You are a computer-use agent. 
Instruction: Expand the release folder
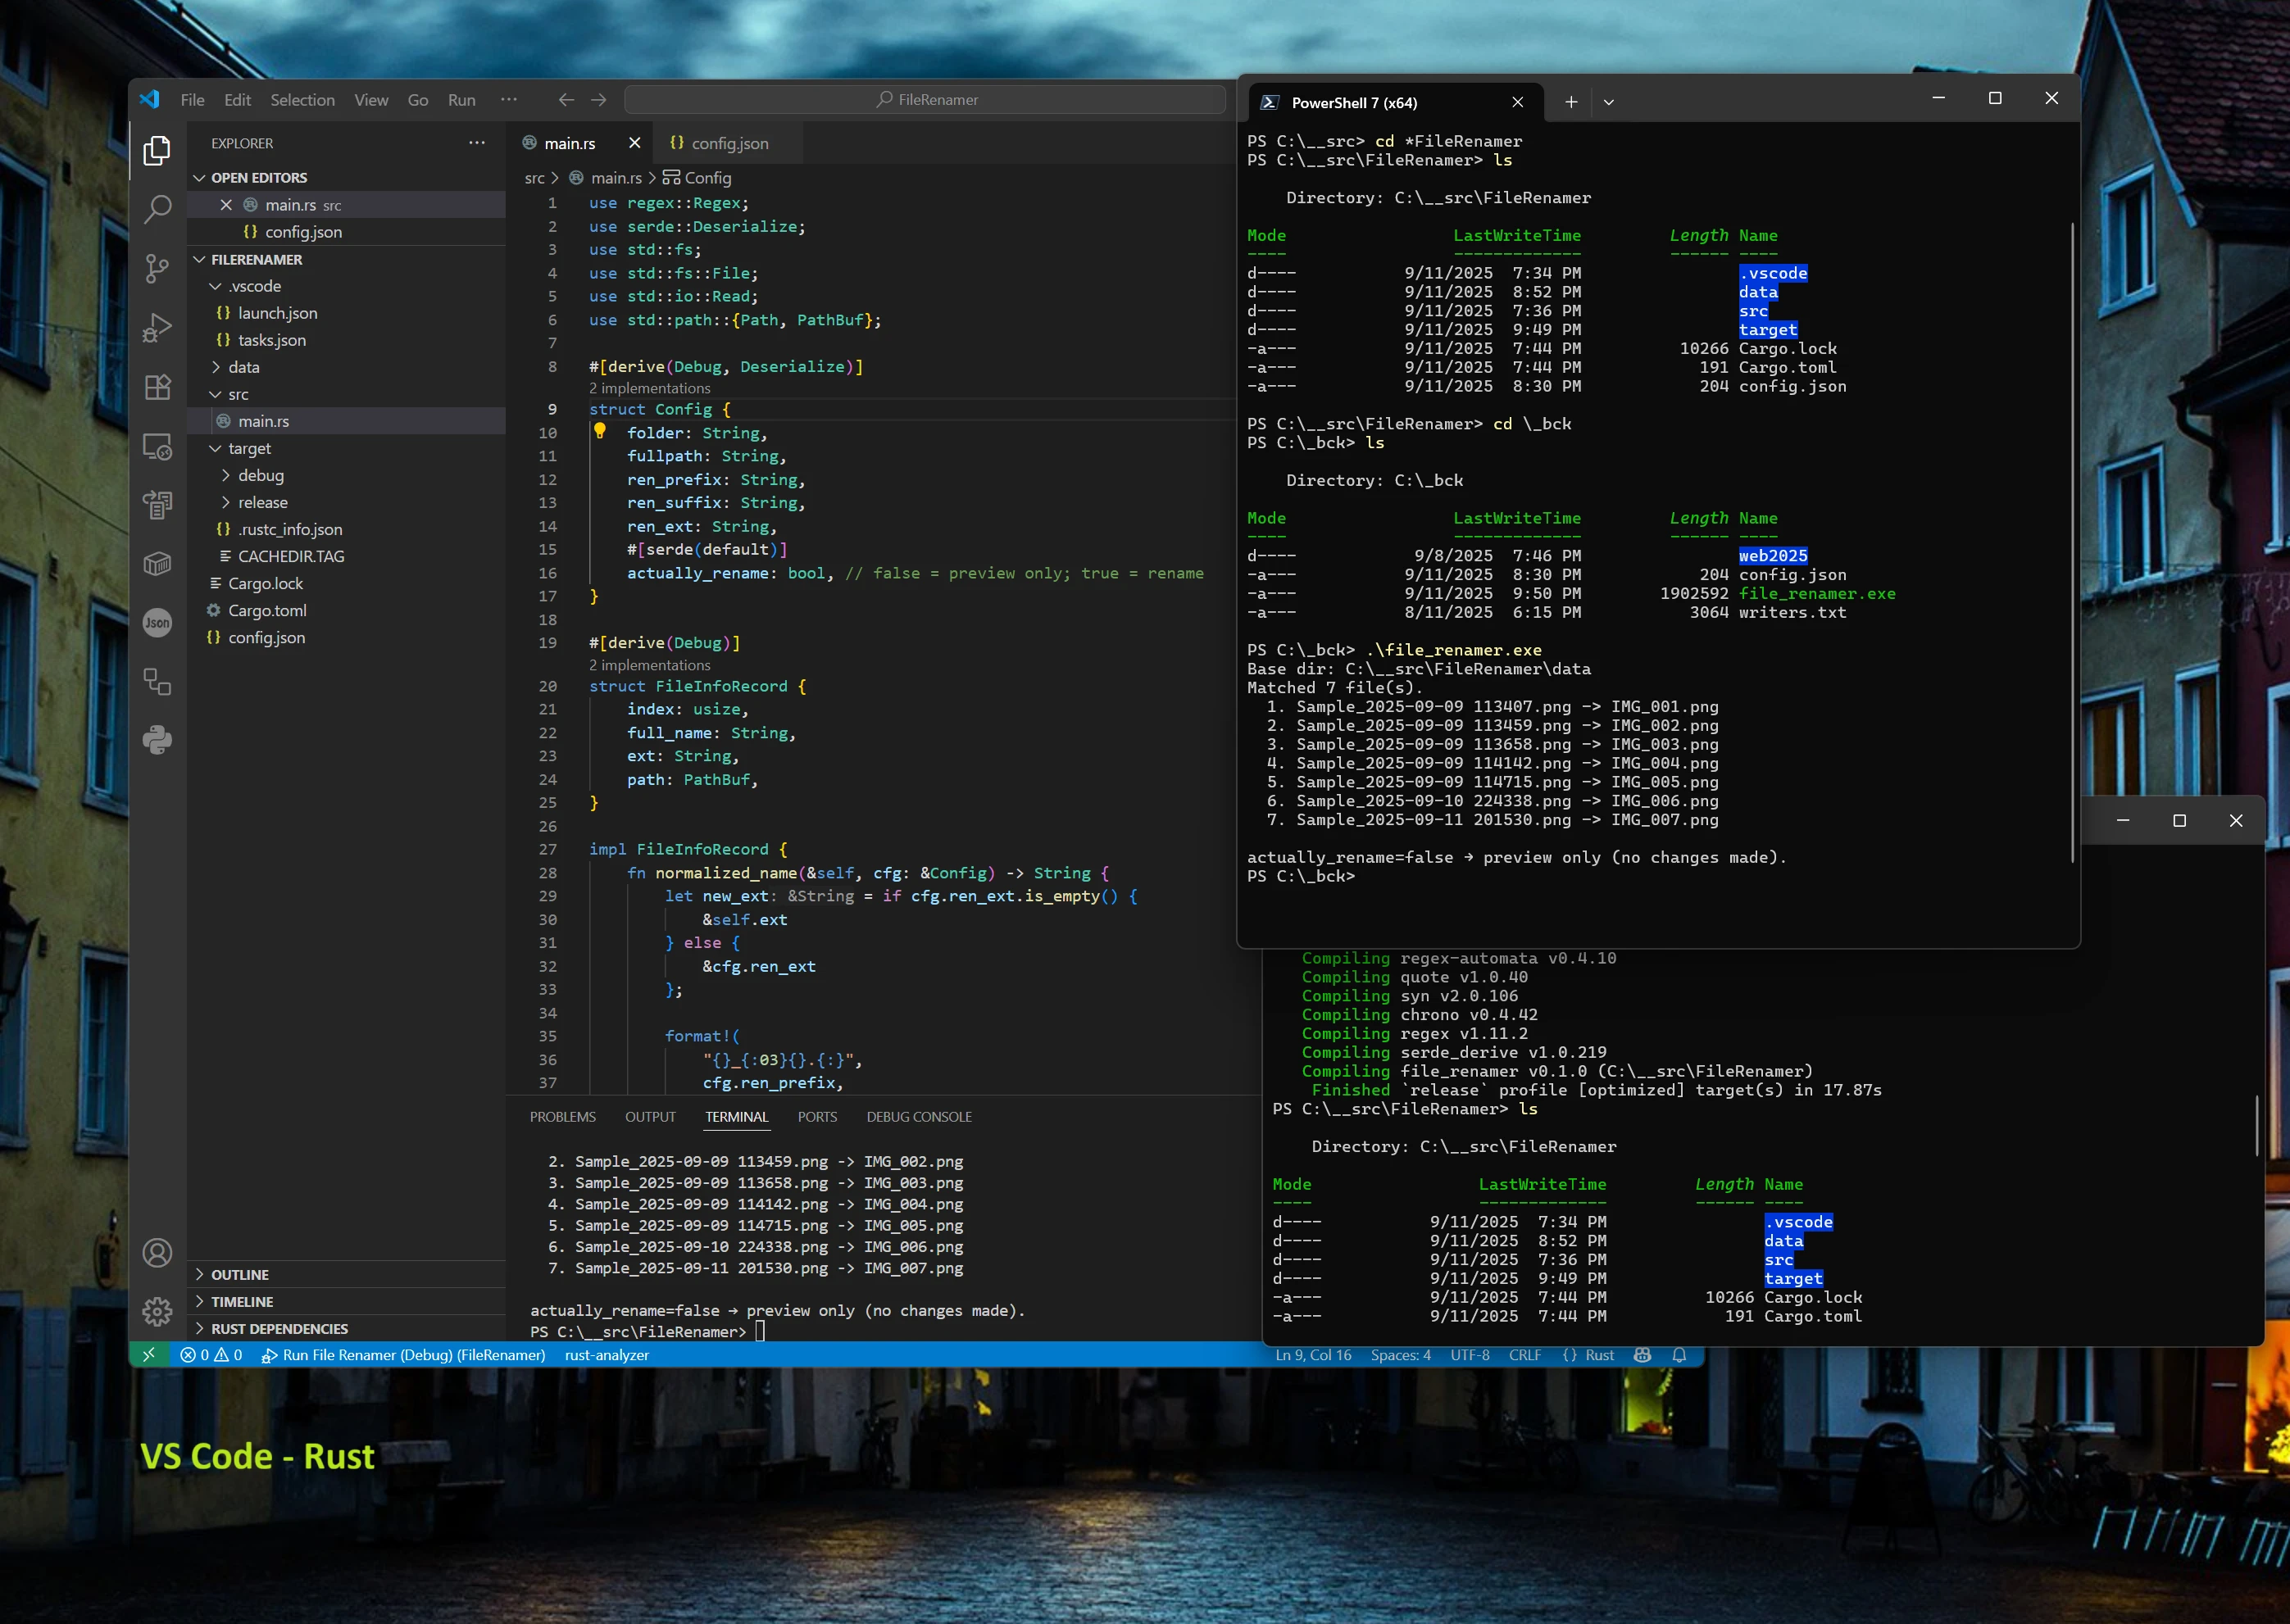tap(262, 502)
